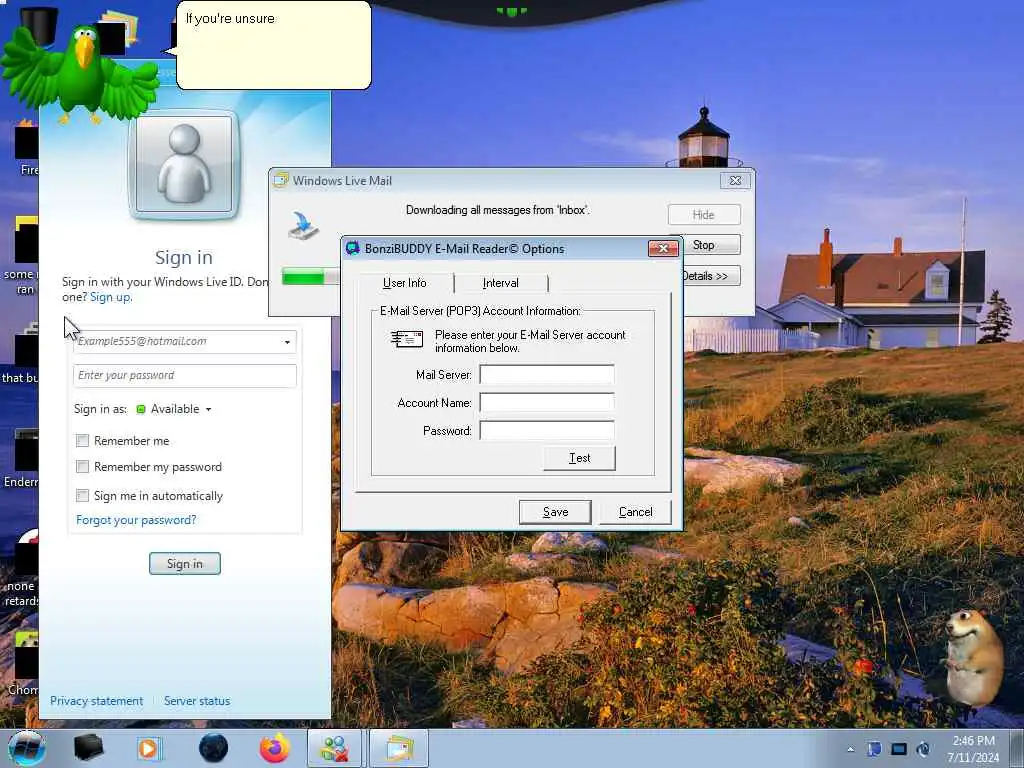Enable Sign me in automatically
The height and width of the screenshot is (768, 1024).
pyautogui.click(x=82, y=496)
